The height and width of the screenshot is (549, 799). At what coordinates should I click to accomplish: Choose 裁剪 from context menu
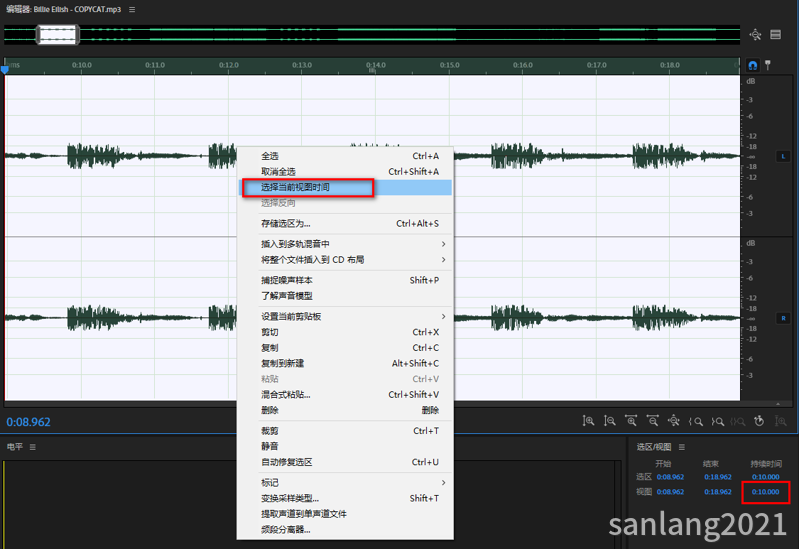pyautogui.click(x=345, y=431)
